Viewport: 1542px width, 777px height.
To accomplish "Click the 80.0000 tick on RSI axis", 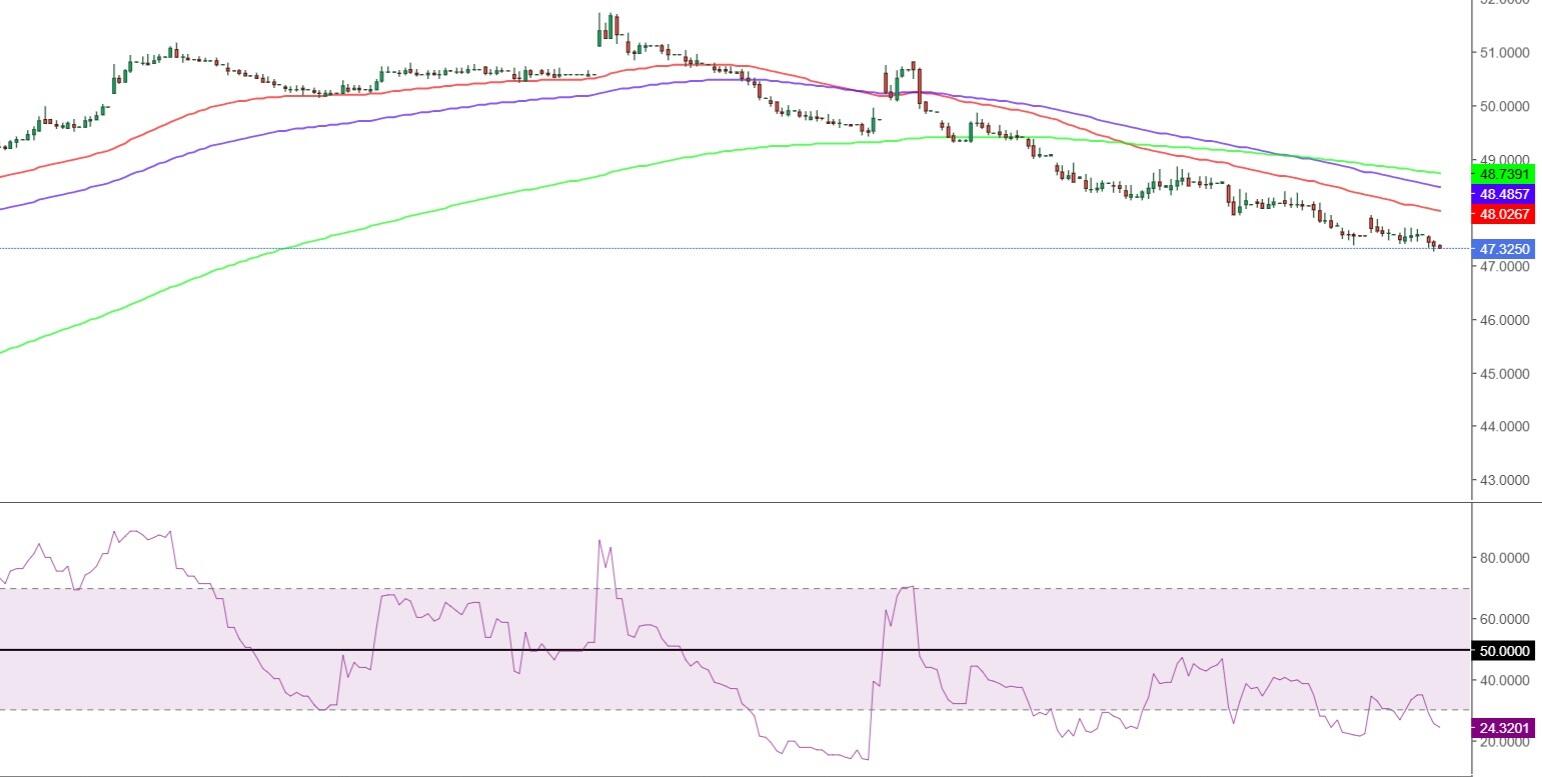I will 1504,557.
